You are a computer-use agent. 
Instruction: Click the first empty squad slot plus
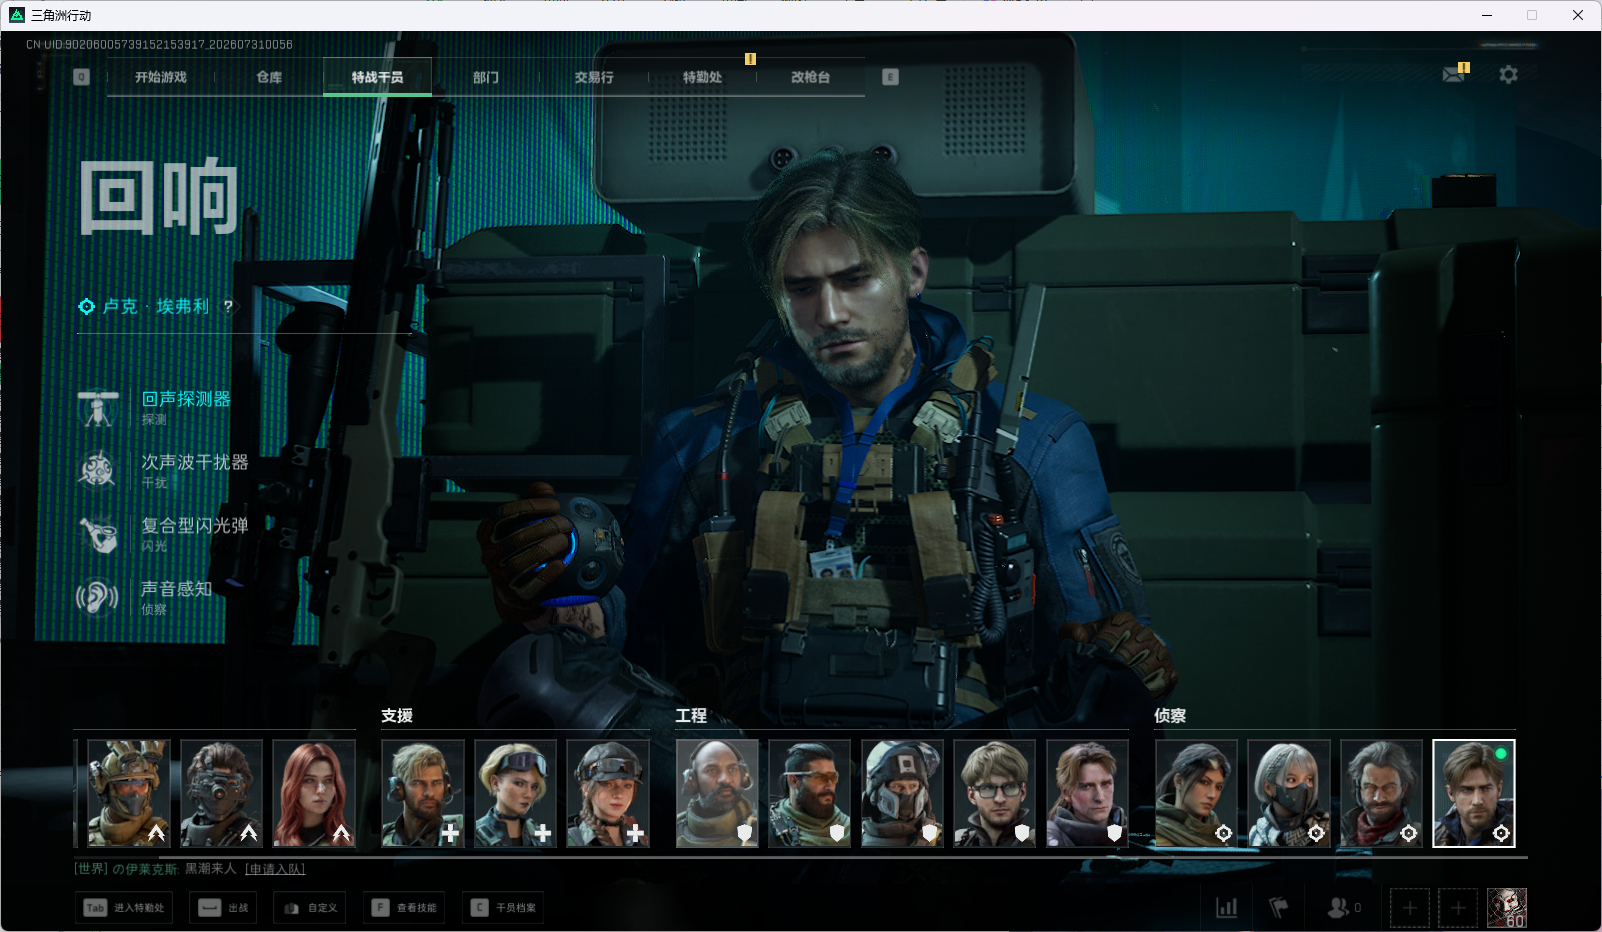point(1410,908)
